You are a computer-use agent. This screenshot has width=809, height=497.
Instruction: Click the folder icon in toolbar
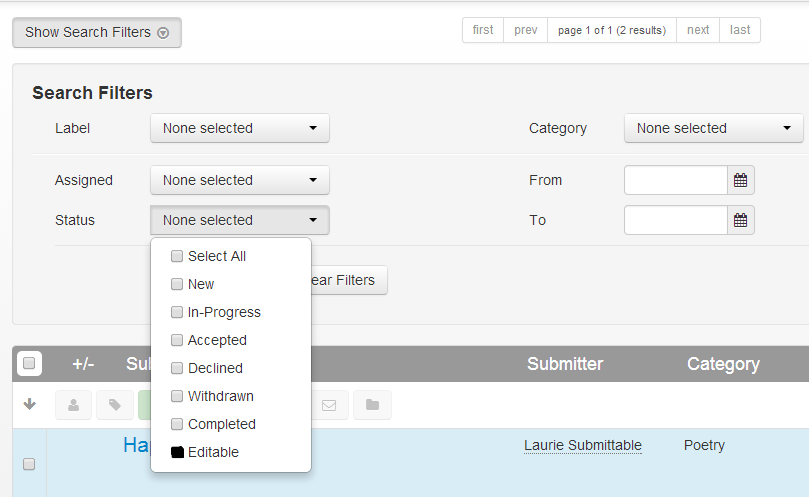[372, 405]
